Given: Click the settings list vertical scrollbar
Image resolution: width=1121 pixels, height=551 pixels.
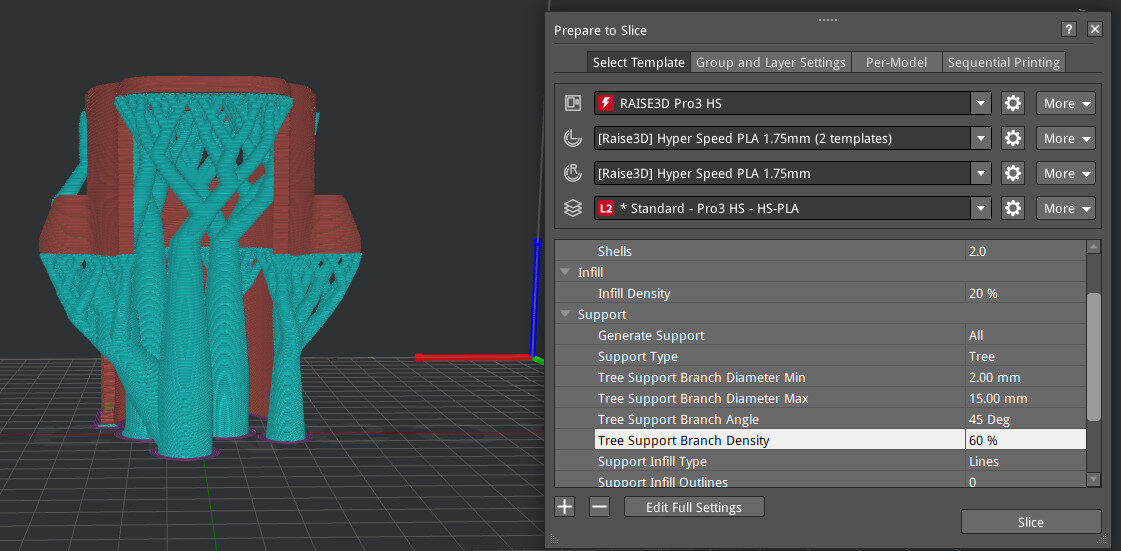Looking at the screenshot, I should [1093, 357].
